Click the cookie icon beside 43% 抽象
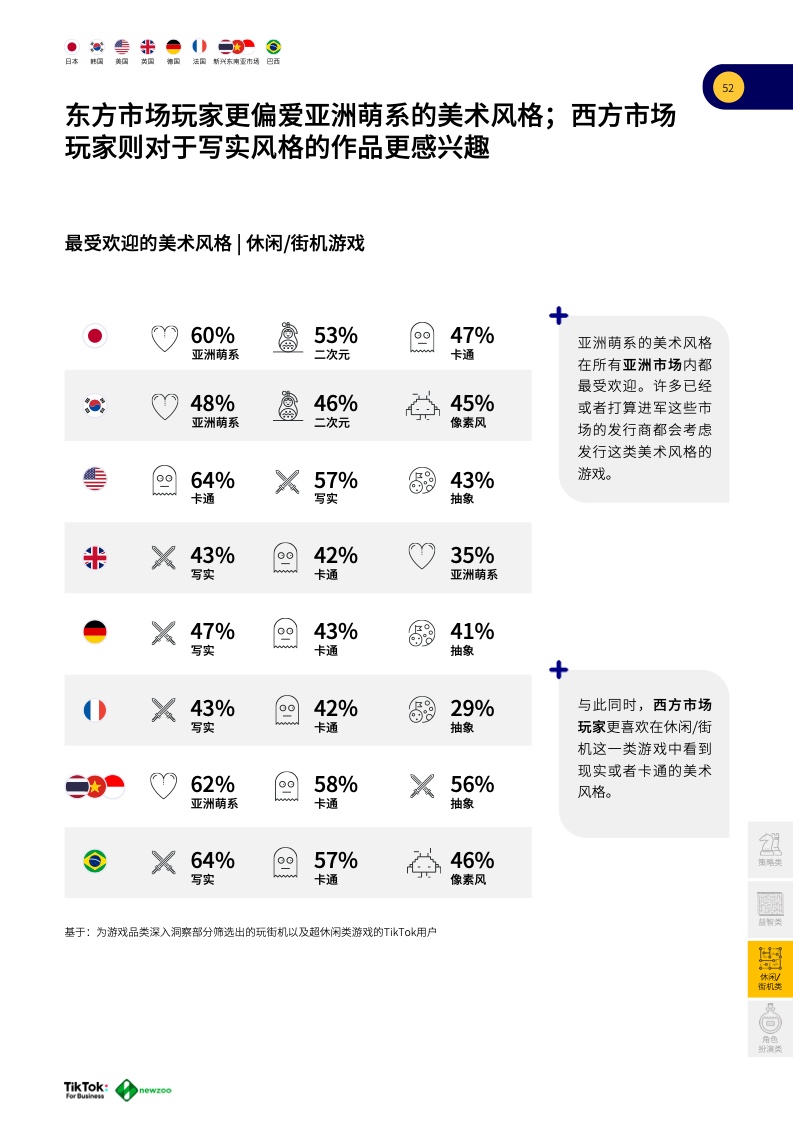This screenshot has width=793, height=1122. [x=422, y=483]
